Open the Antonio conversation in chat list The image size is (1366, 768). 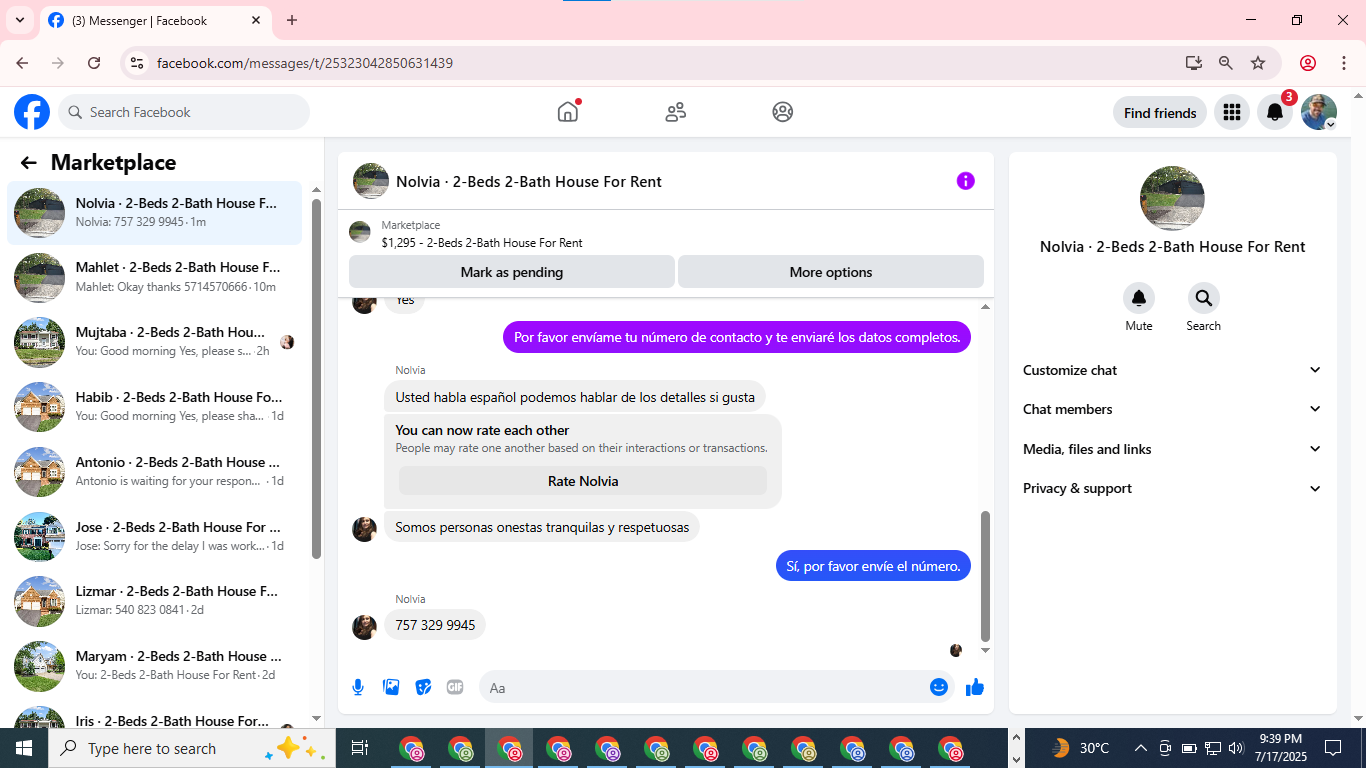tap(155, 472)
